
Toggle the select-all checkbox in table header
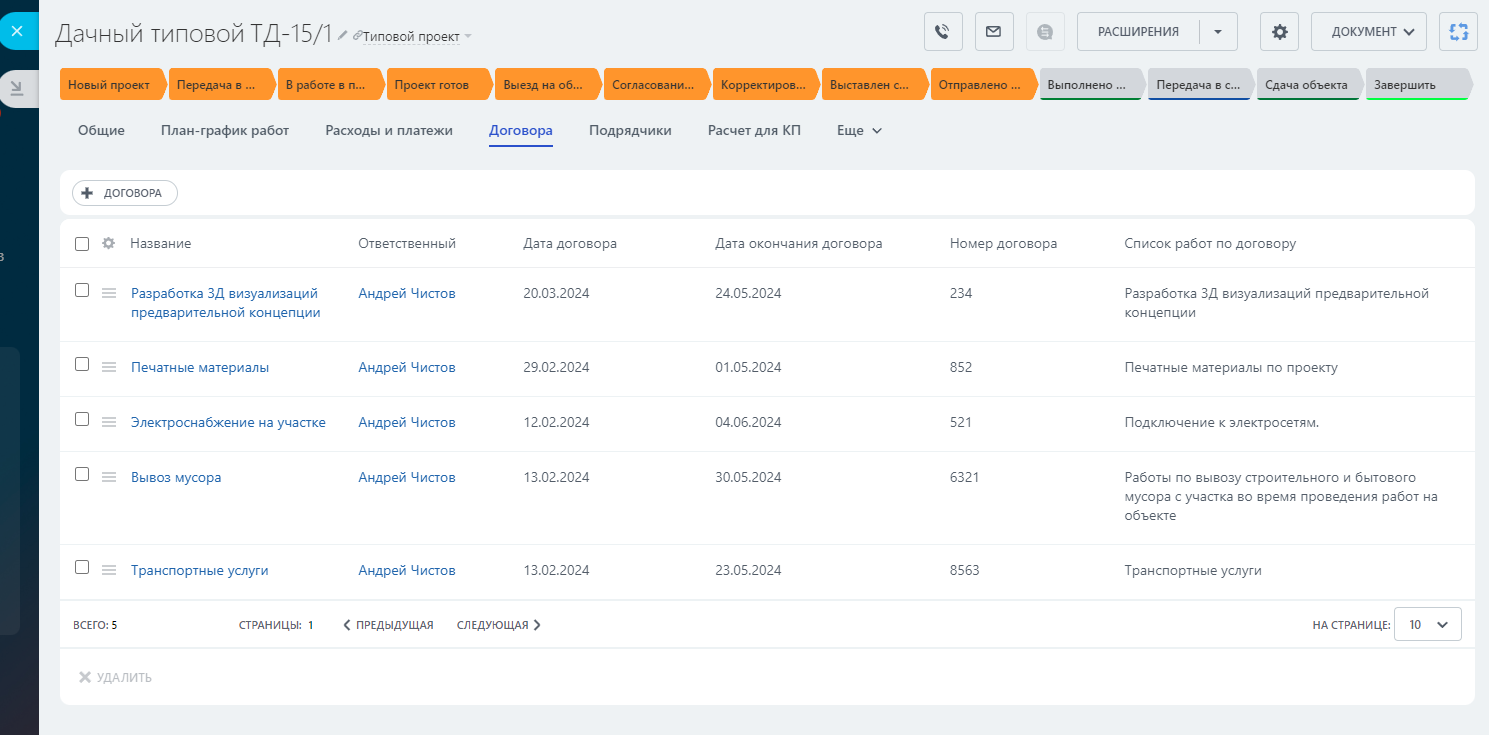click(82, 243)
